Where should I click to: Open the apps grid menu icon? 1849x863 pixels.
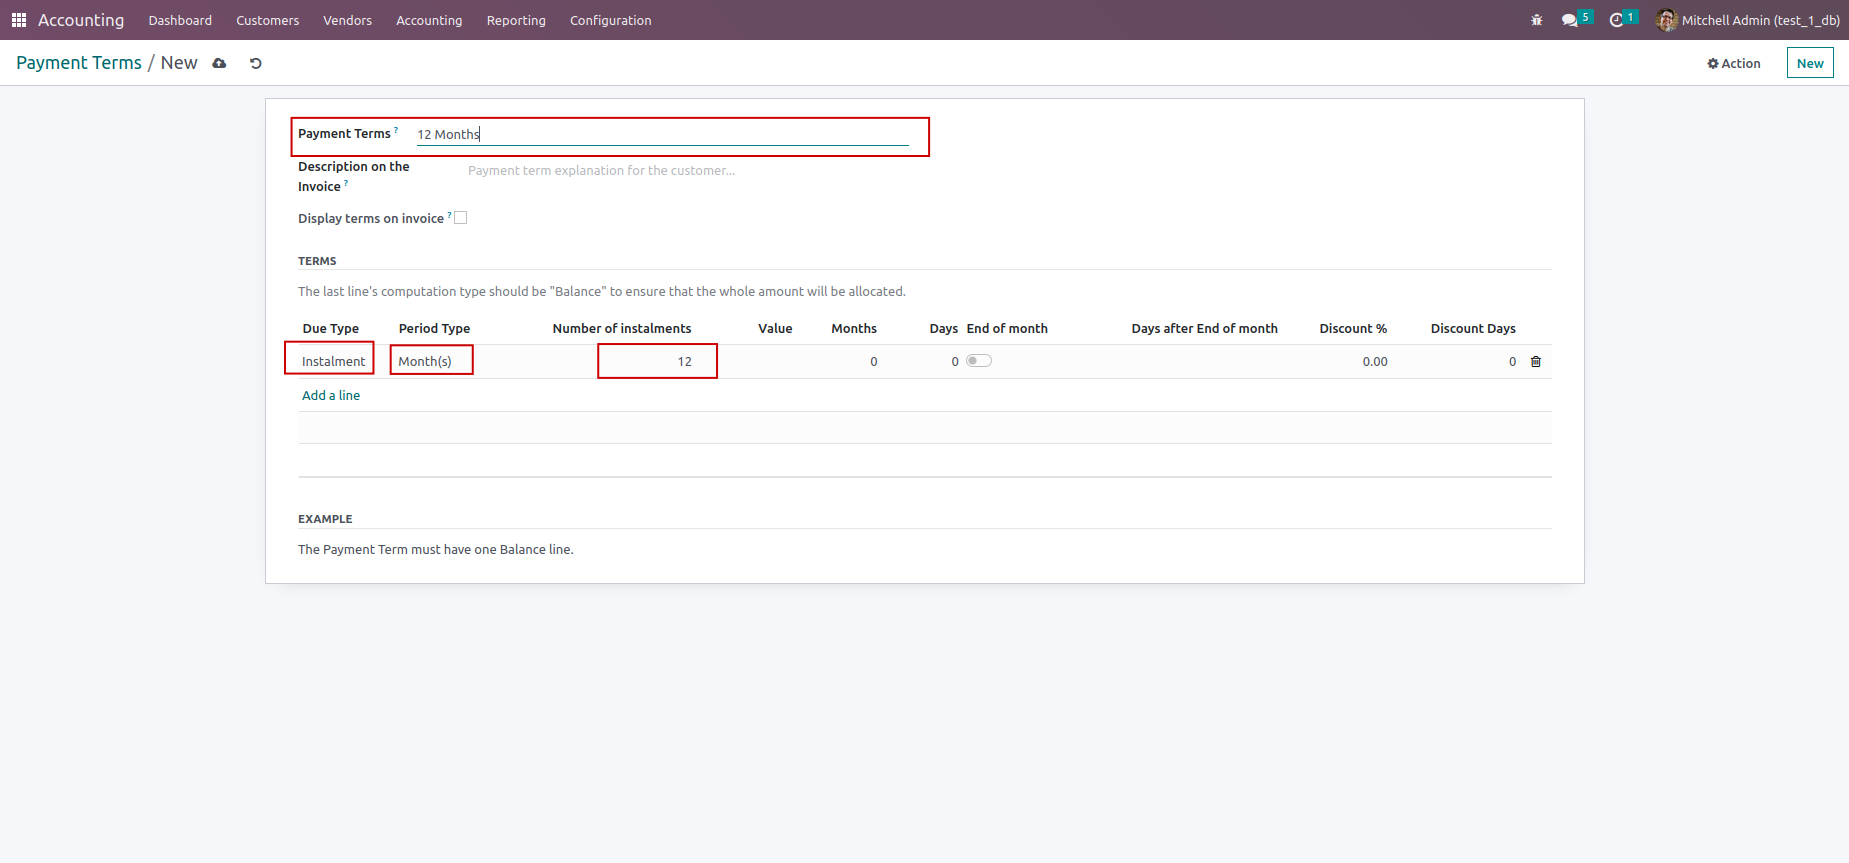pos(19,20)
